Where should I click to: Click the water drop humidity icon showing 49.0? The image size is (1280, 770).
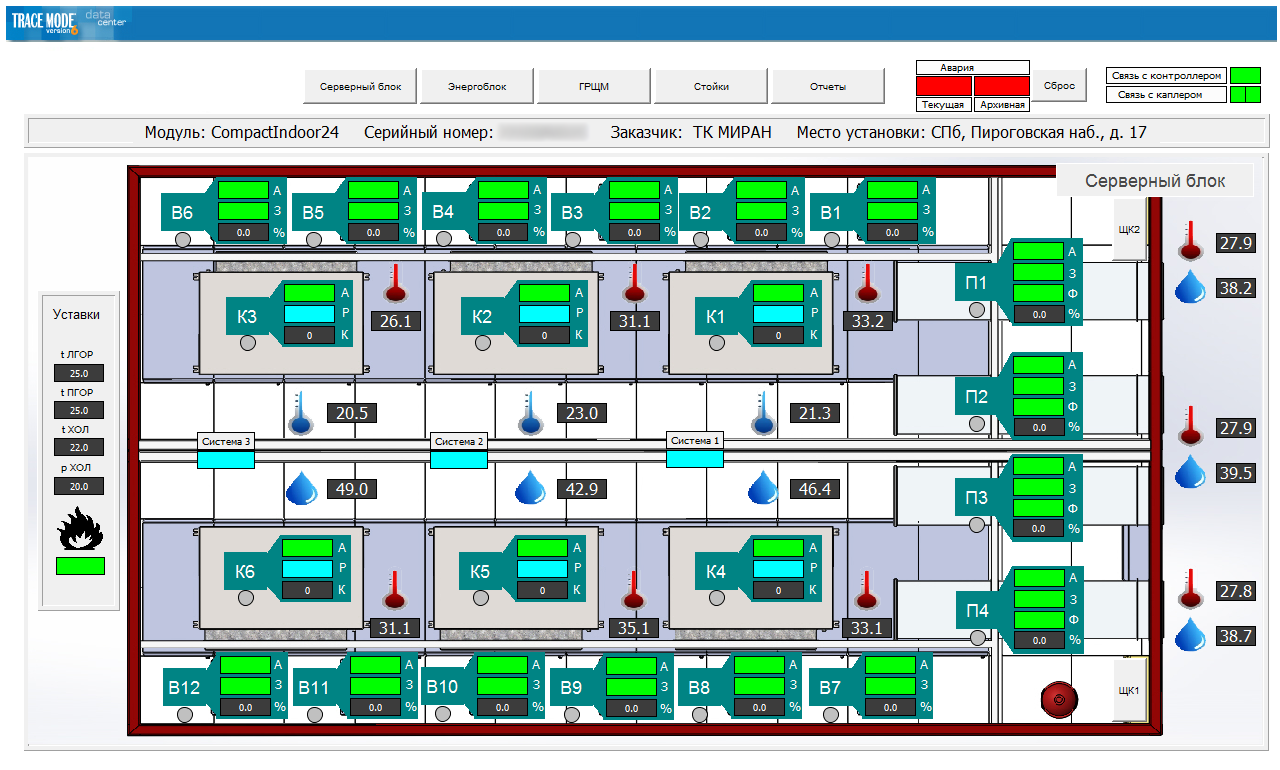301,489
